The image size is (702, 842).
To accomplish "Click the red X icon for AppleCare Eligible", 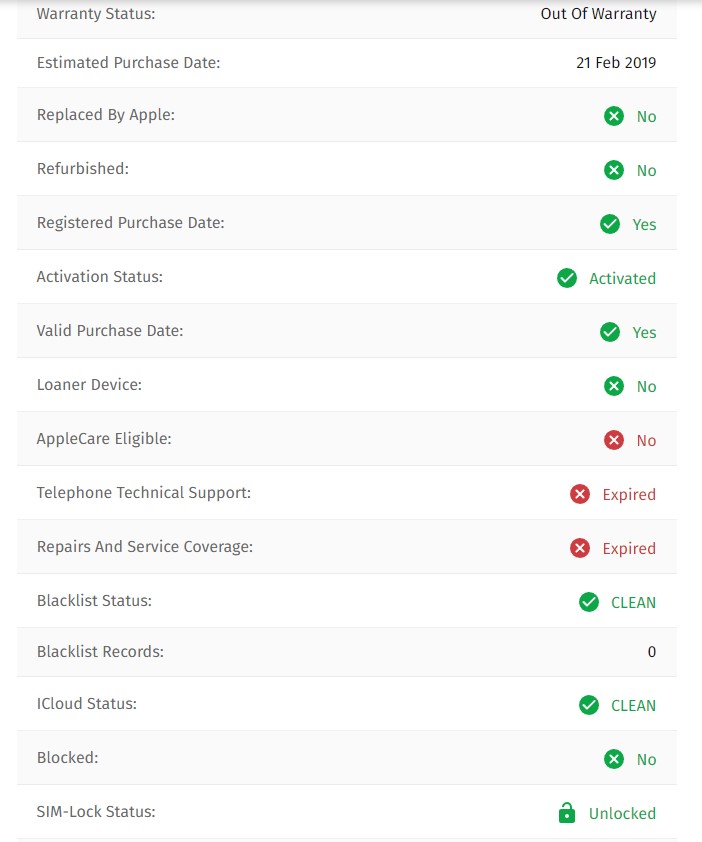I will click(x=613, y=440).
